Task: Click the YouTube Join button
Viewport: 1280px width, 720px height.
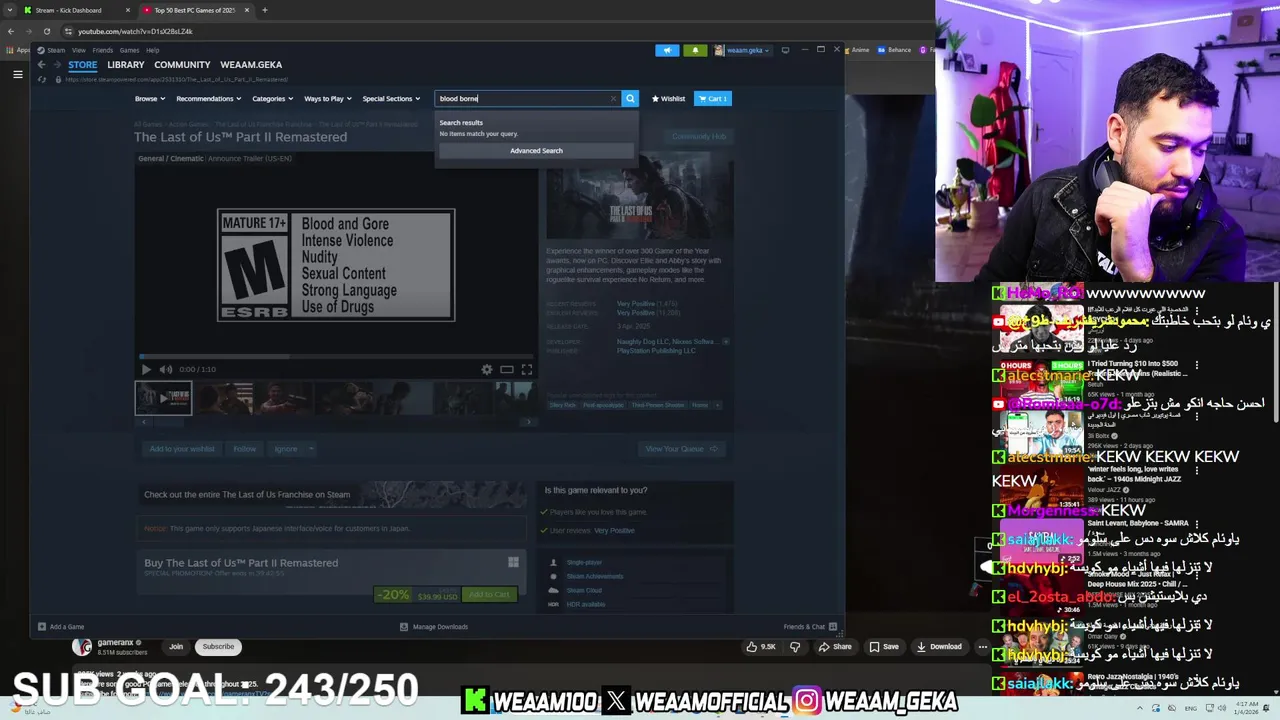Action: coord(176,647)
